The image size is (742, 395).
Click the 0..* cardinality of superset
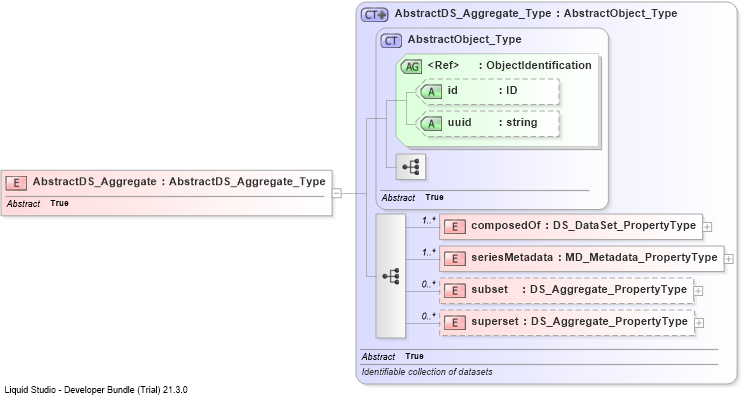(x=429, y=316)
